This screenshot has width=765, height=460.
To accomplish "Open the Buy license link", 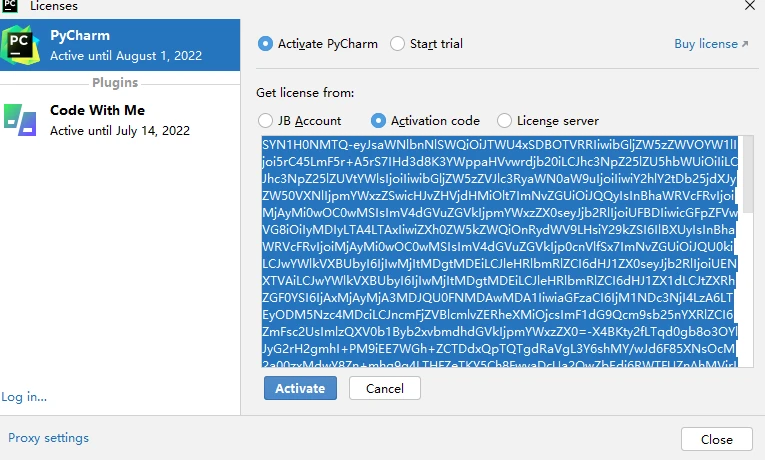I will 705,44.
